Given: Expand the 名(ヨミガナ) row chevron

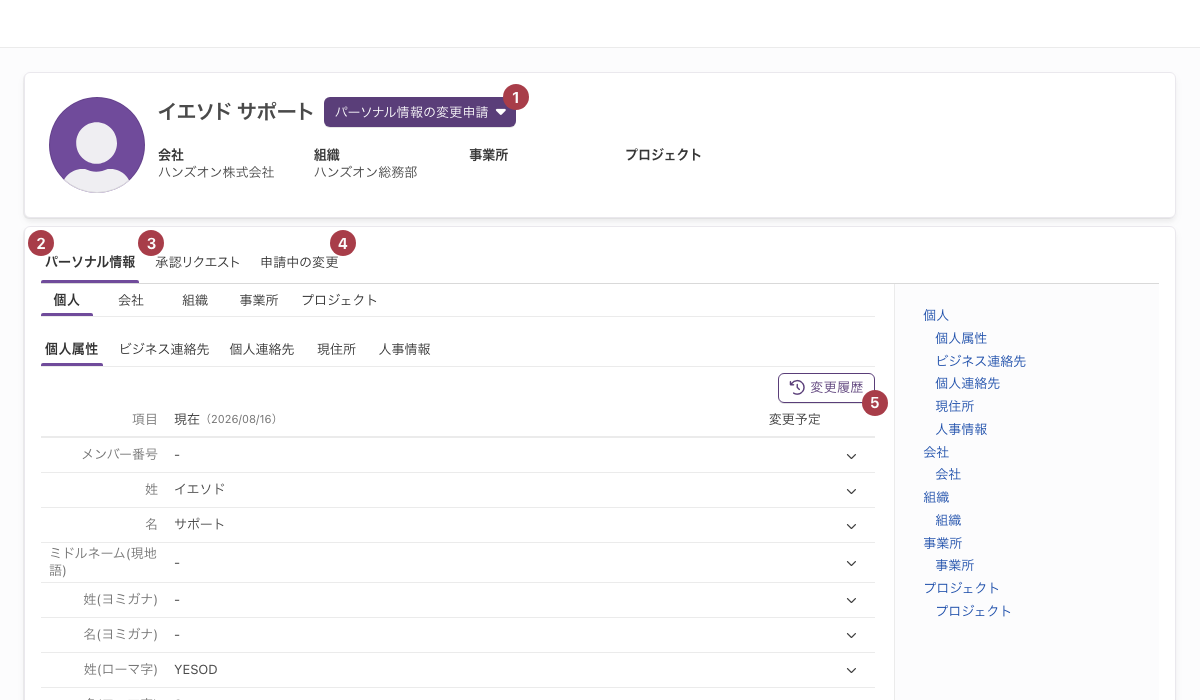Looking at the screenshot, I should click(x=851, y=635).
